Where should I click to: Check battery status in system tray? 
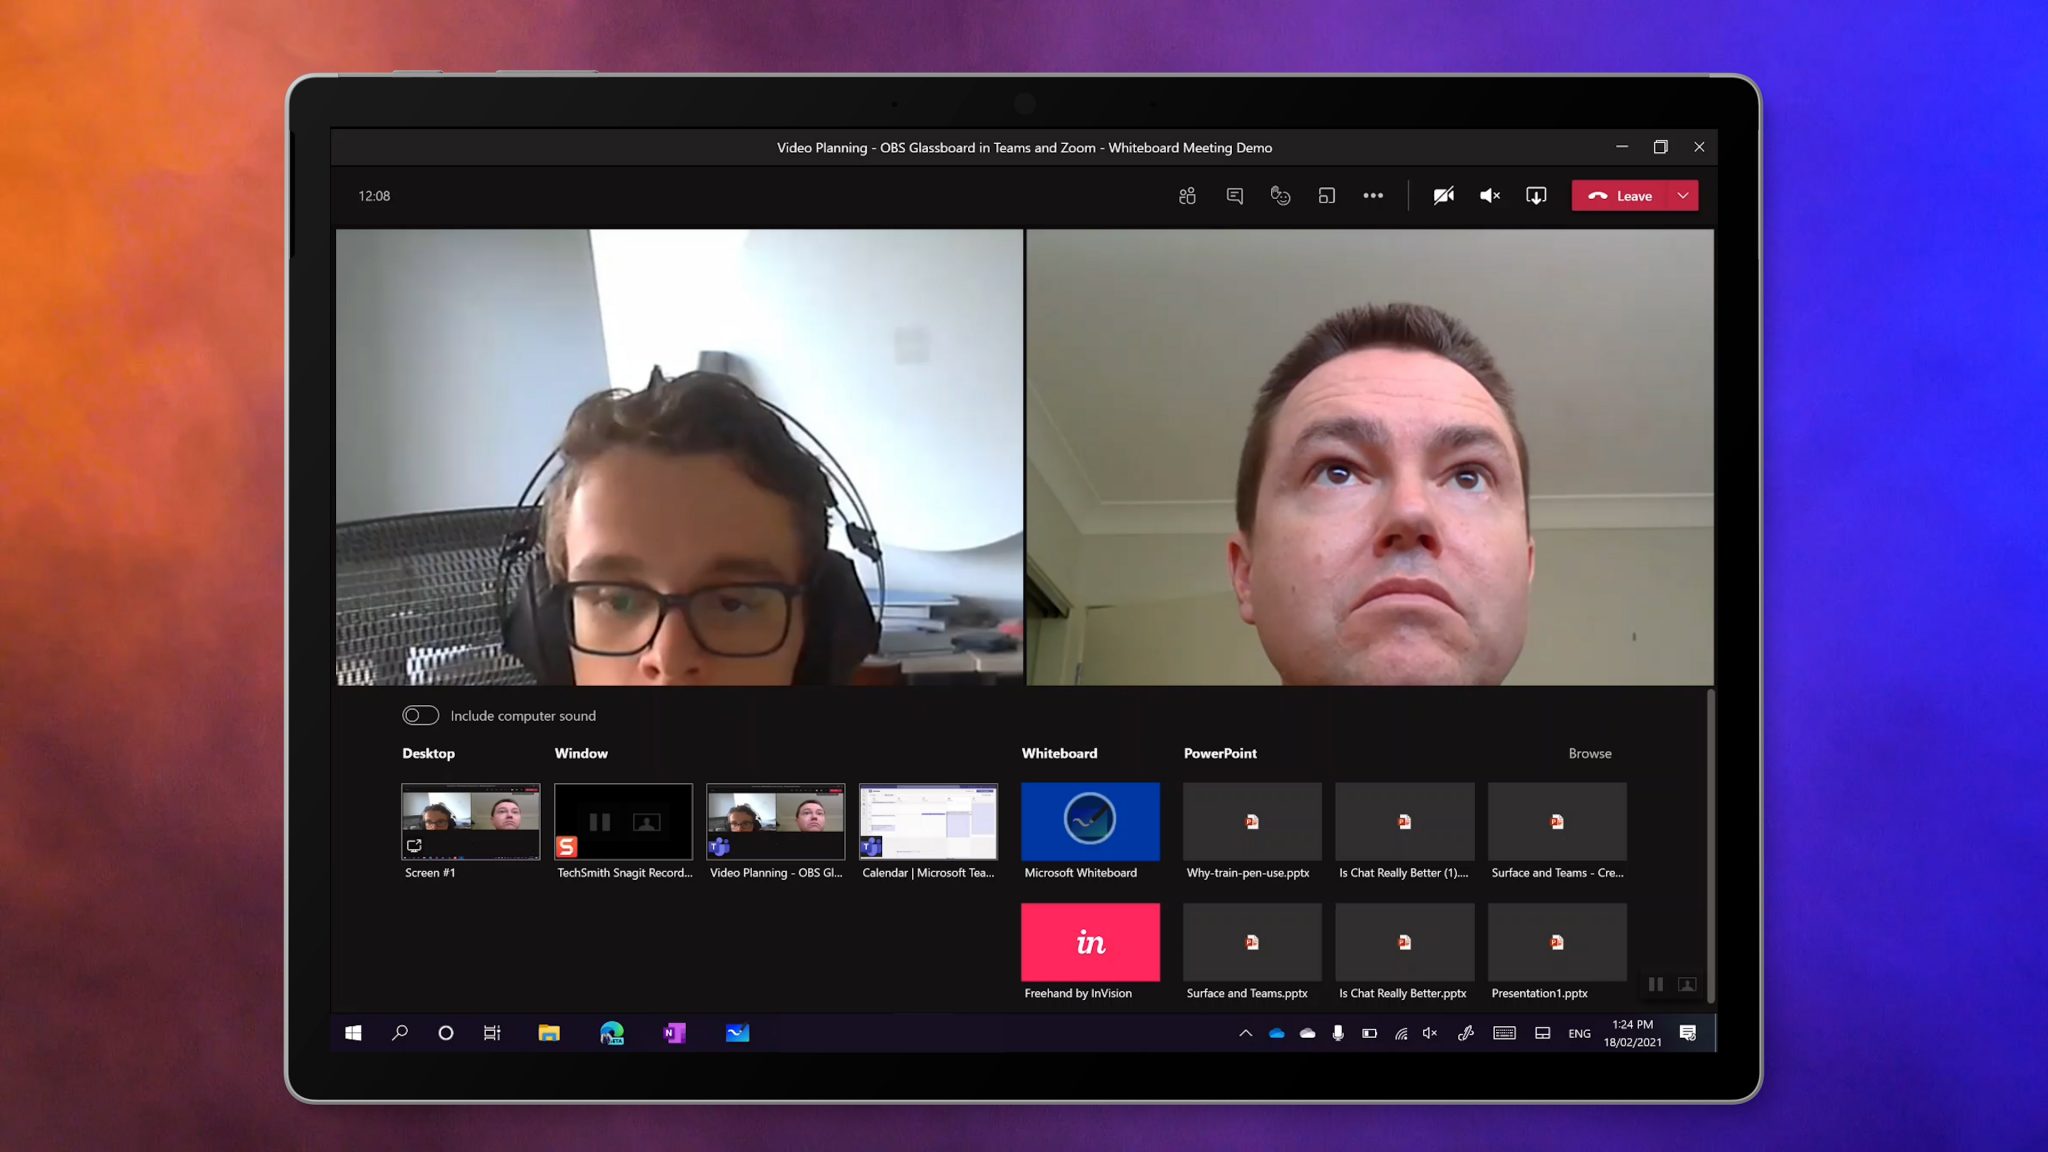1369,1033
